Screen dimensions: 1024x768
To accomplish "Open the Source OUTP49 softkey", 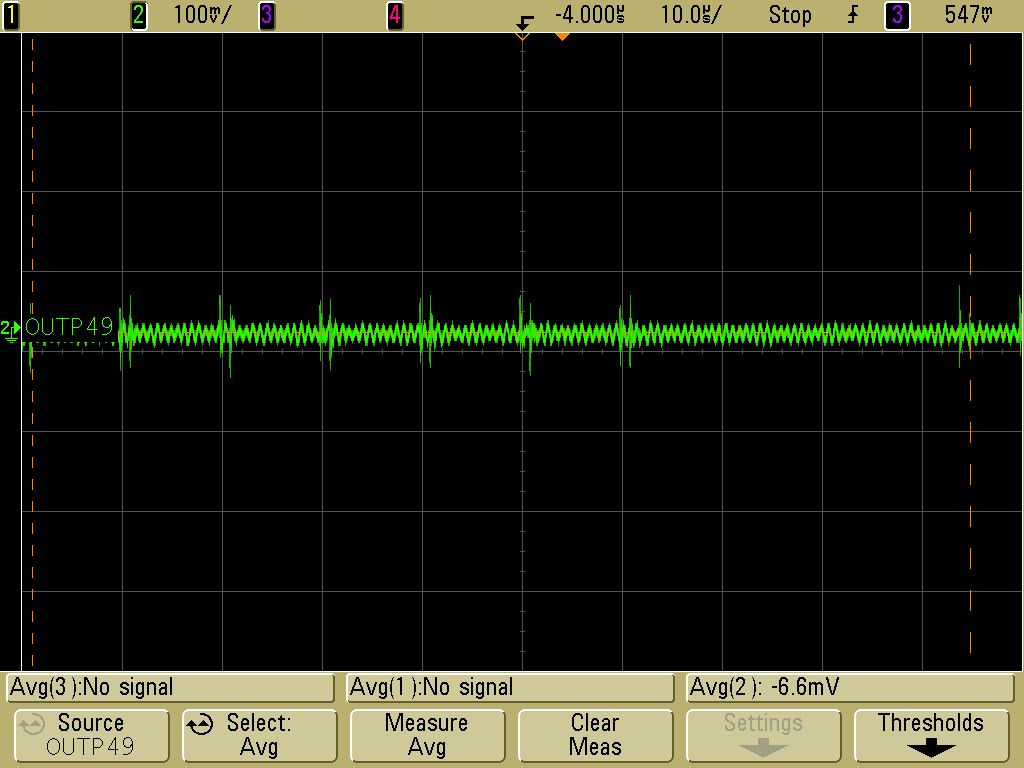I will pos(91,735).
